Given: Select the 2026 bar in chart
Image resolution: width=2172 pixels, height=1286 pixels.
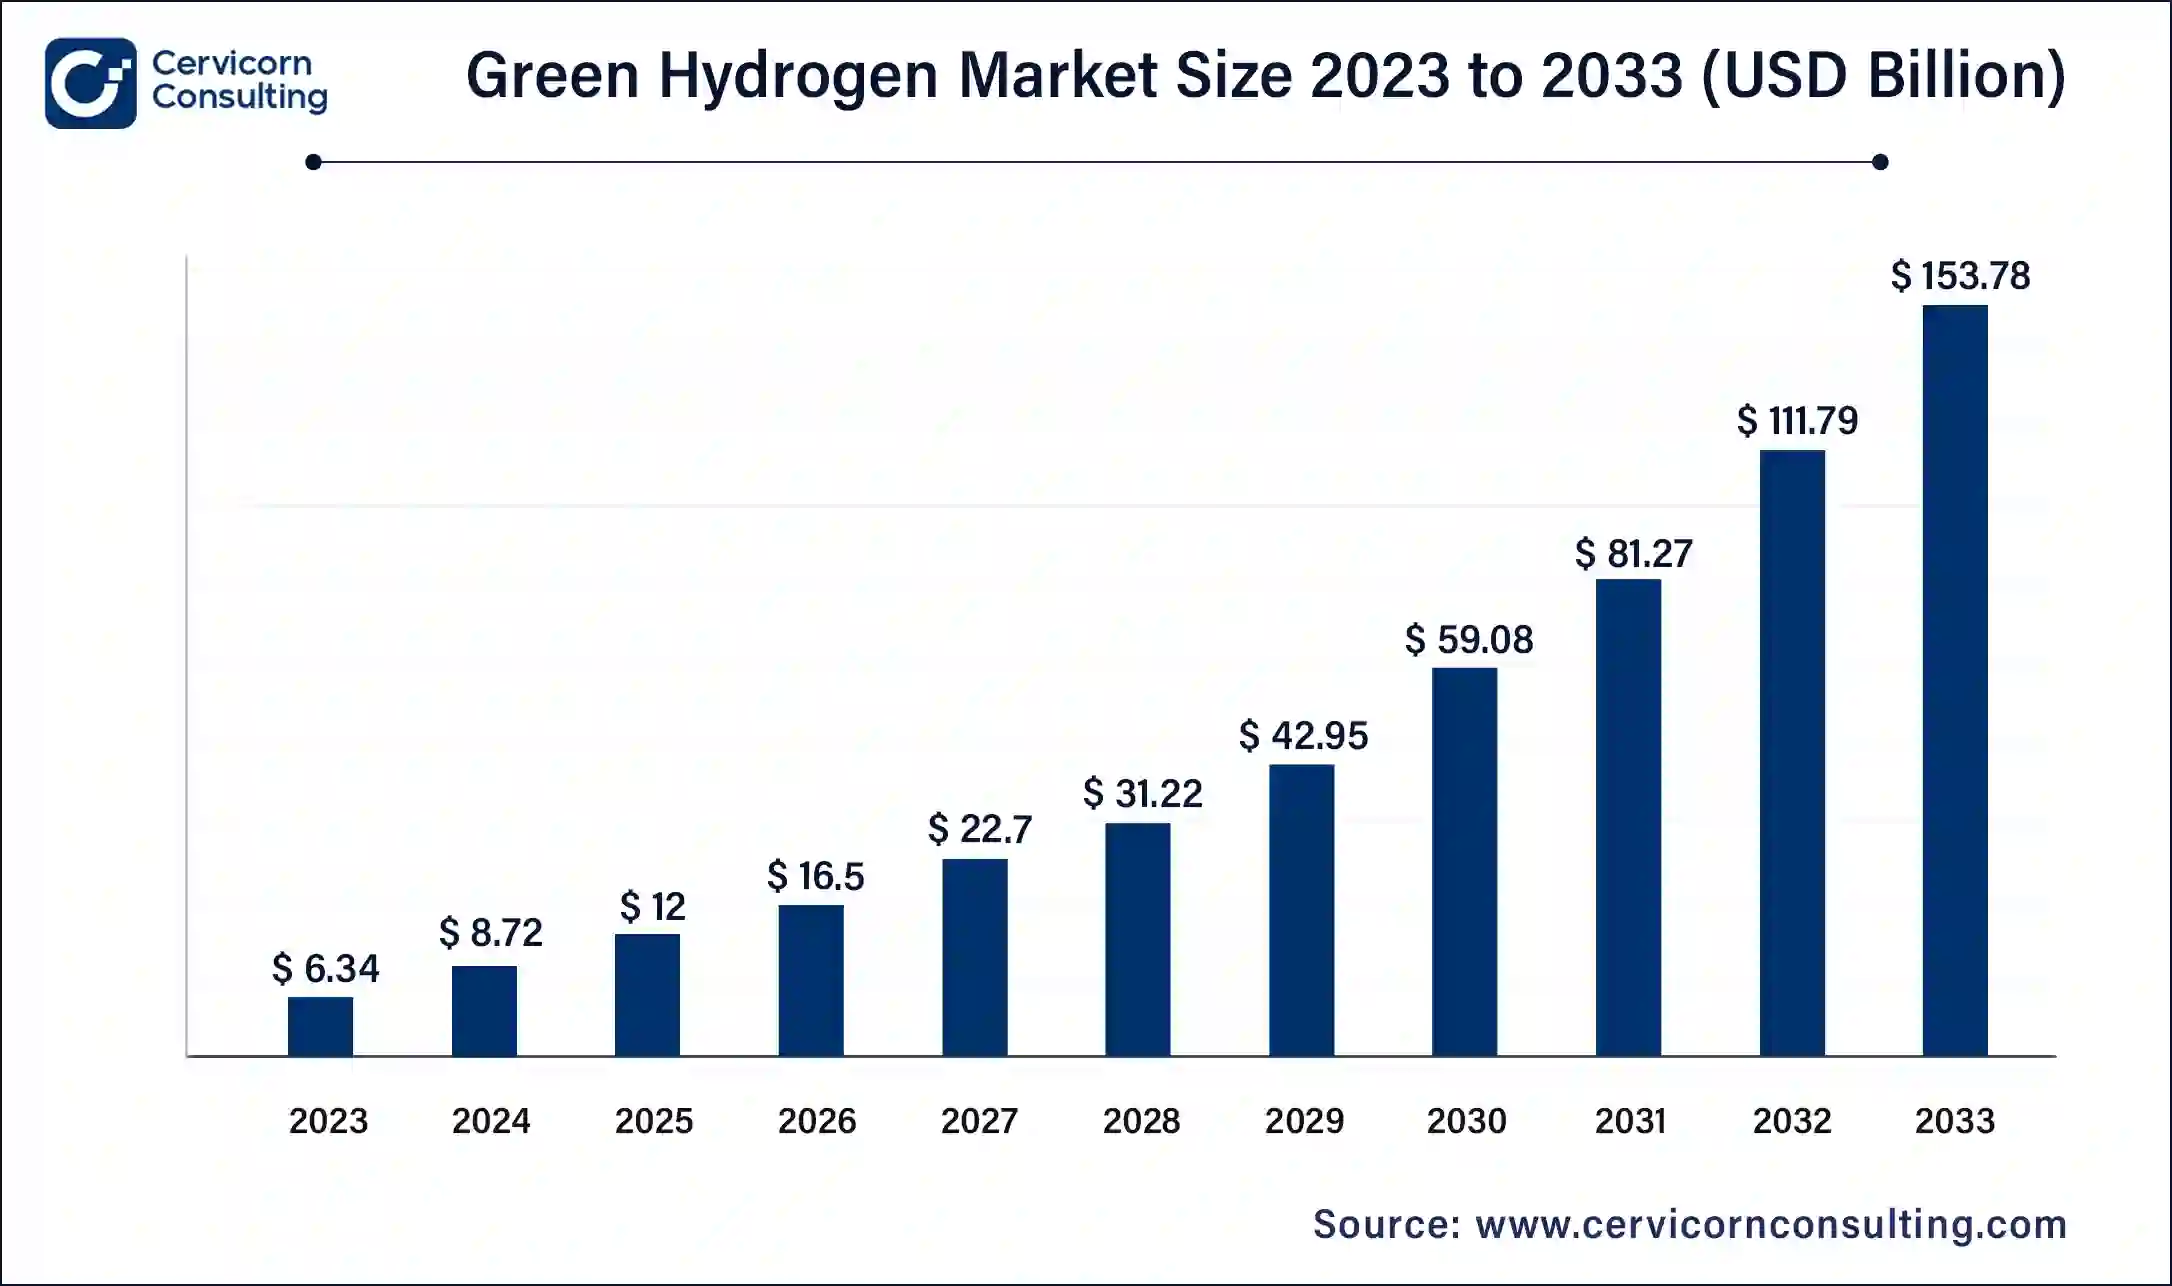Looking at the screenshot, I should (811, 980).
